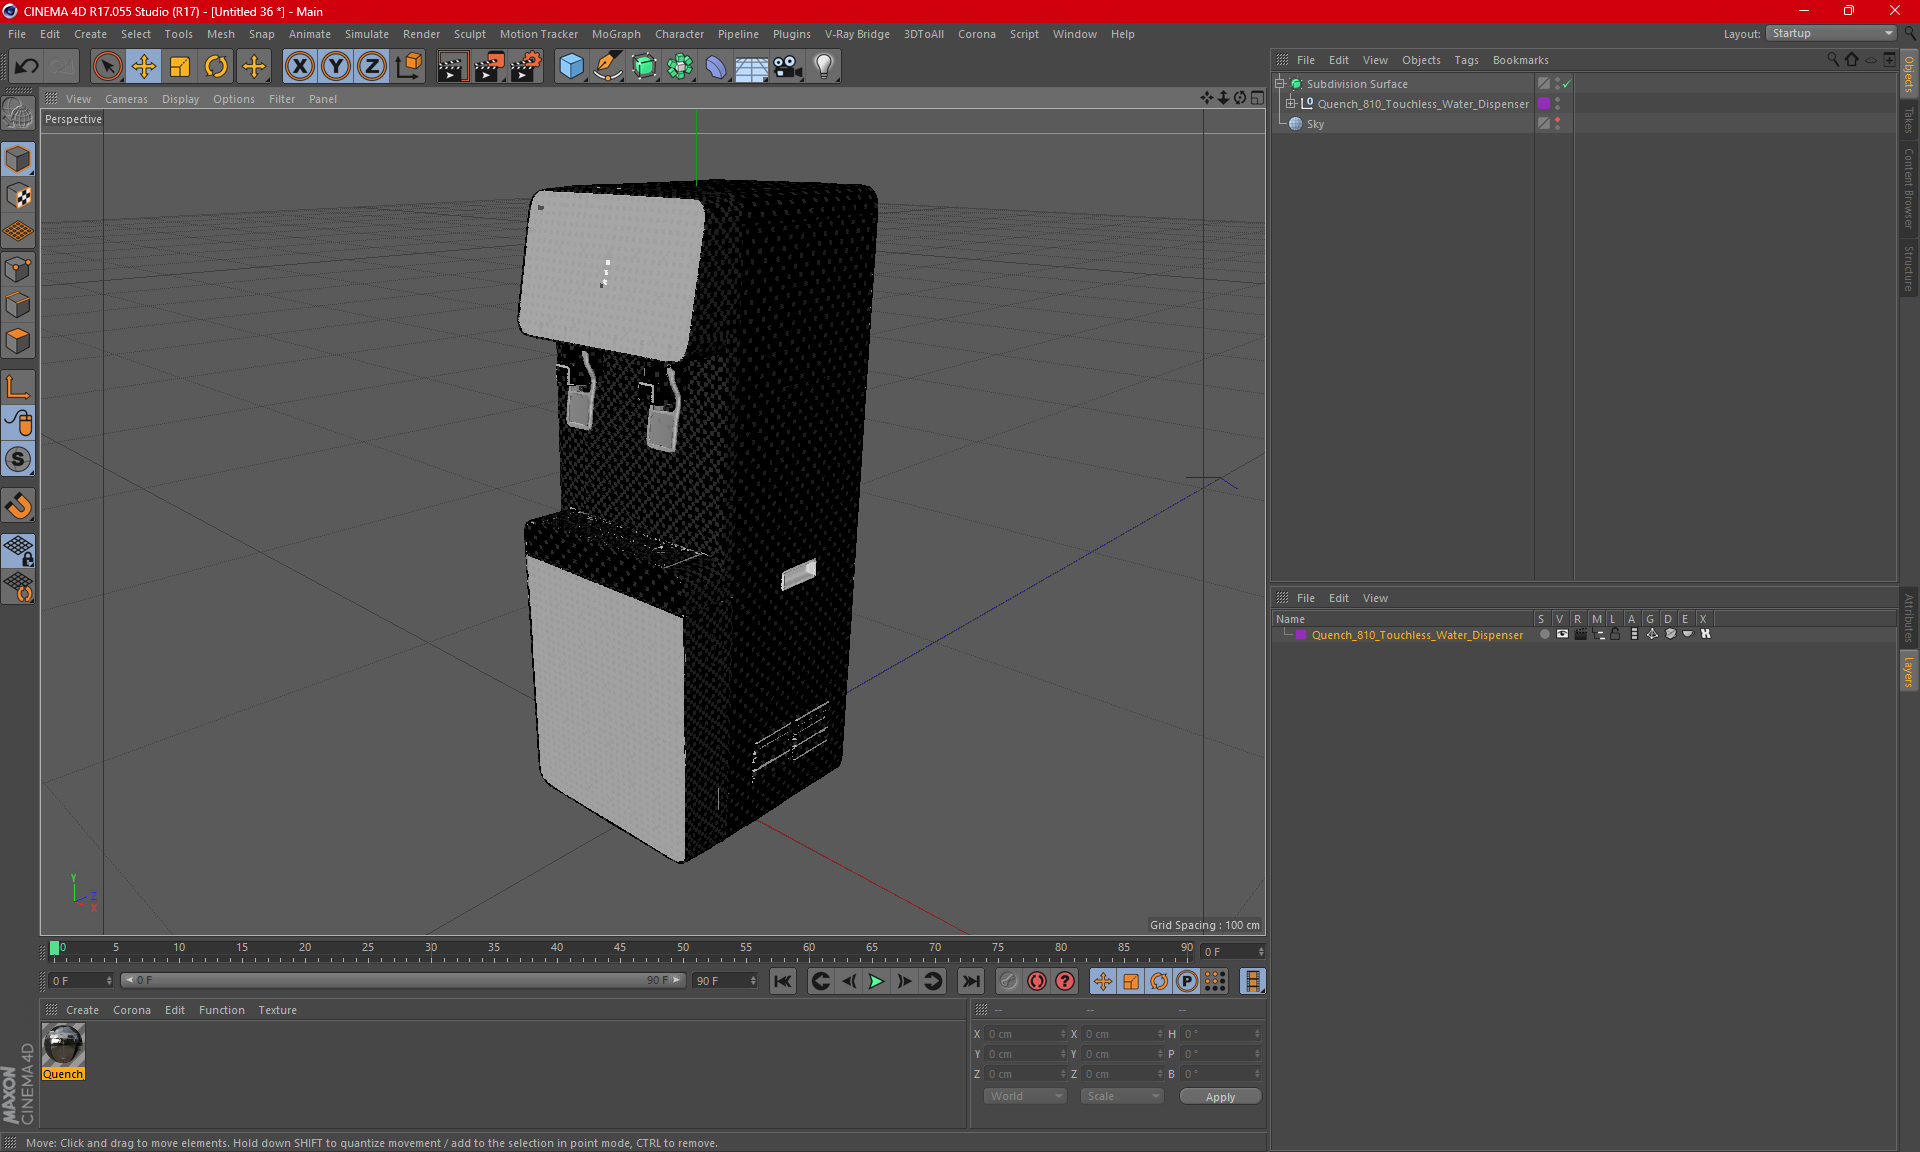
Task: Toggle Subdivision Surface enabled checkmark
Action: (x=1567, y=84)
